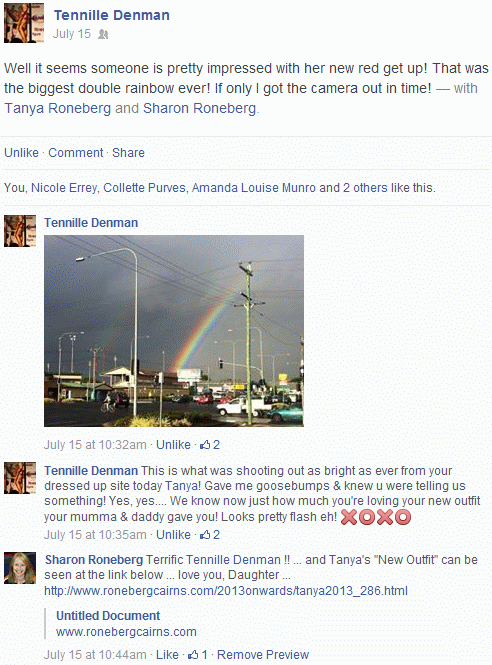Unlike the main post

pyautogui.click(x=21, y=153)
